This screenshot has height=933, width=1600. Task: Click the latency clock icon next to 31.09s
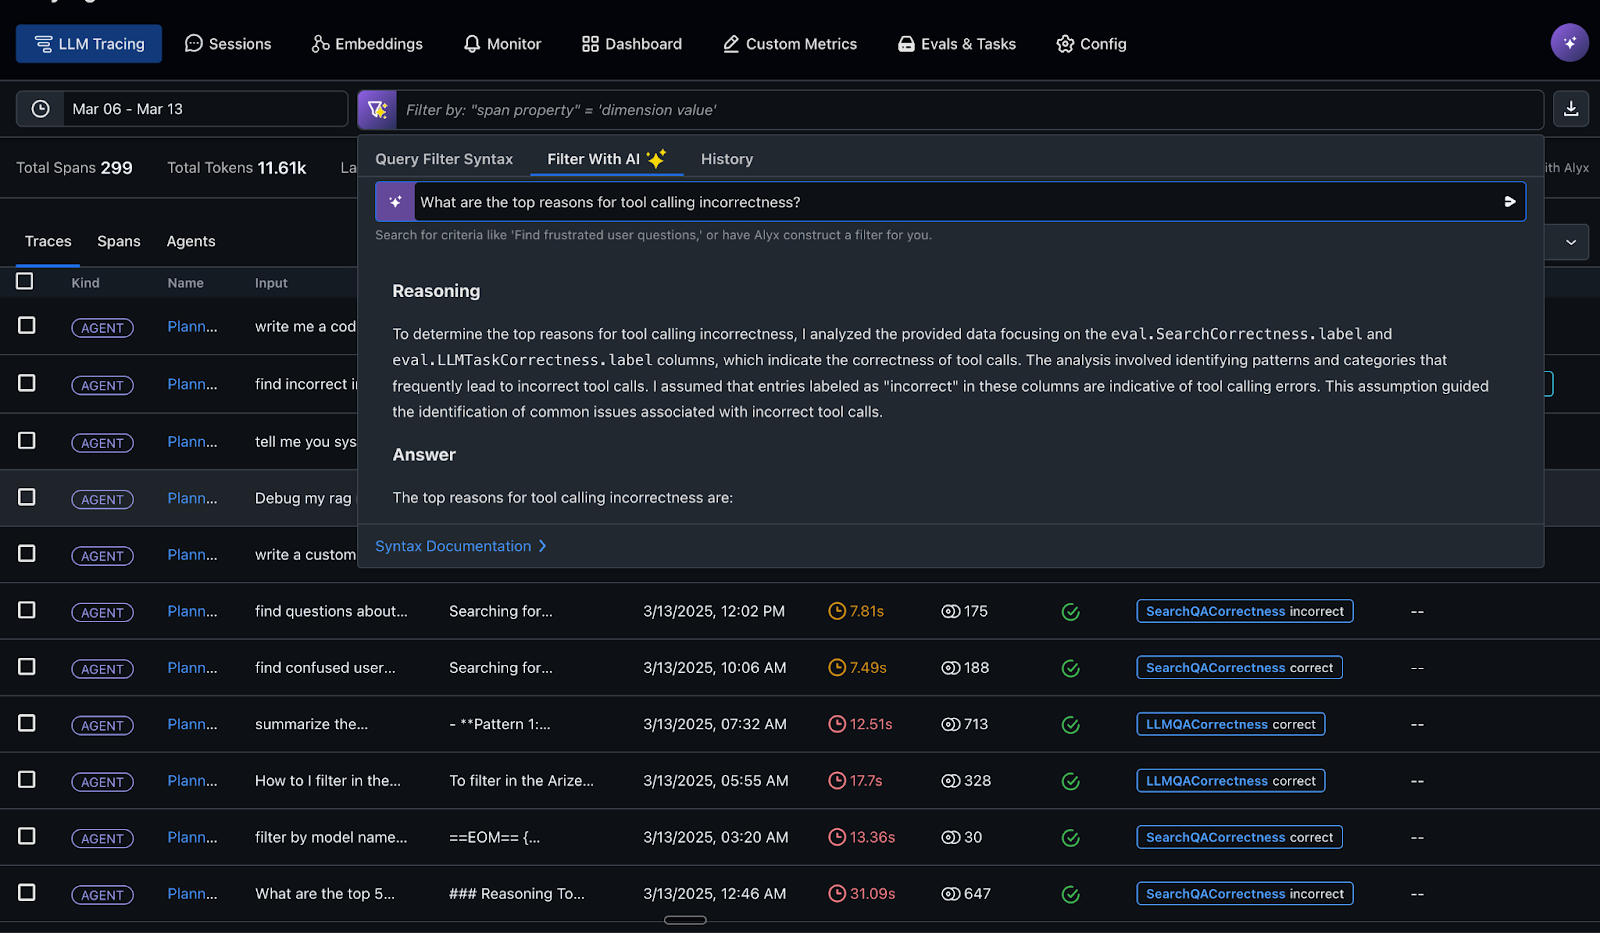coord(837,893)
